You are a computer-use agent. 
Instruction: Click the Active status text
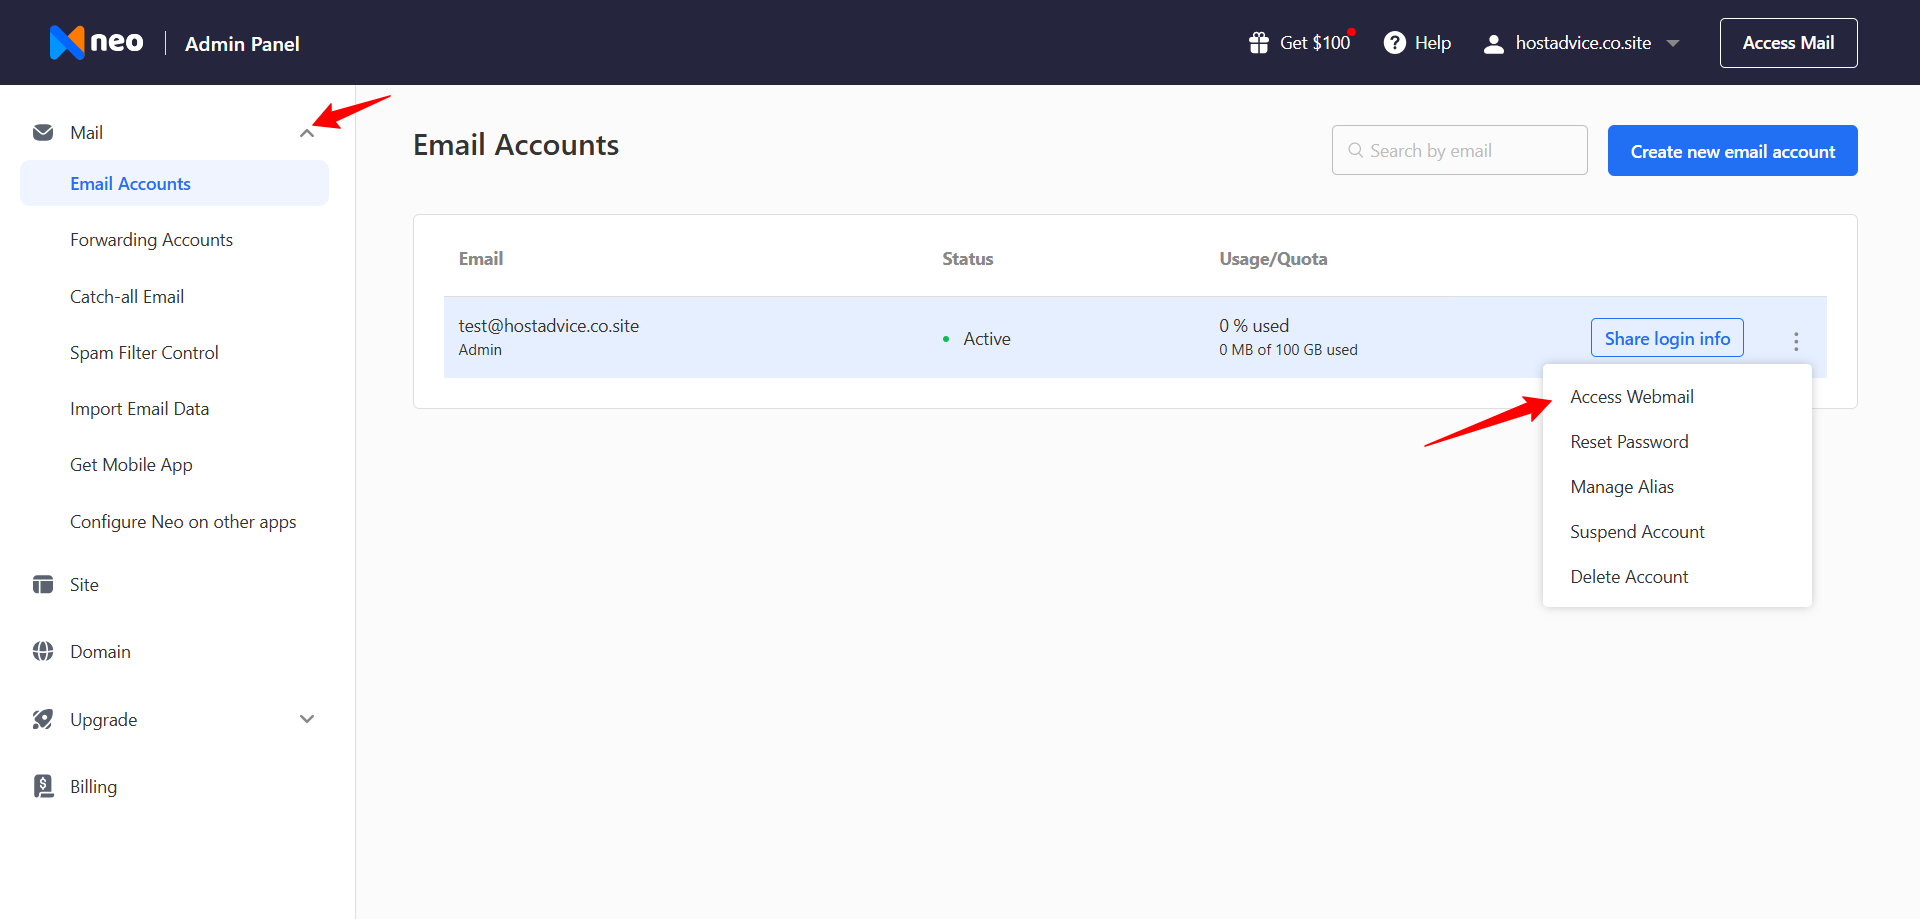(986, 339)
